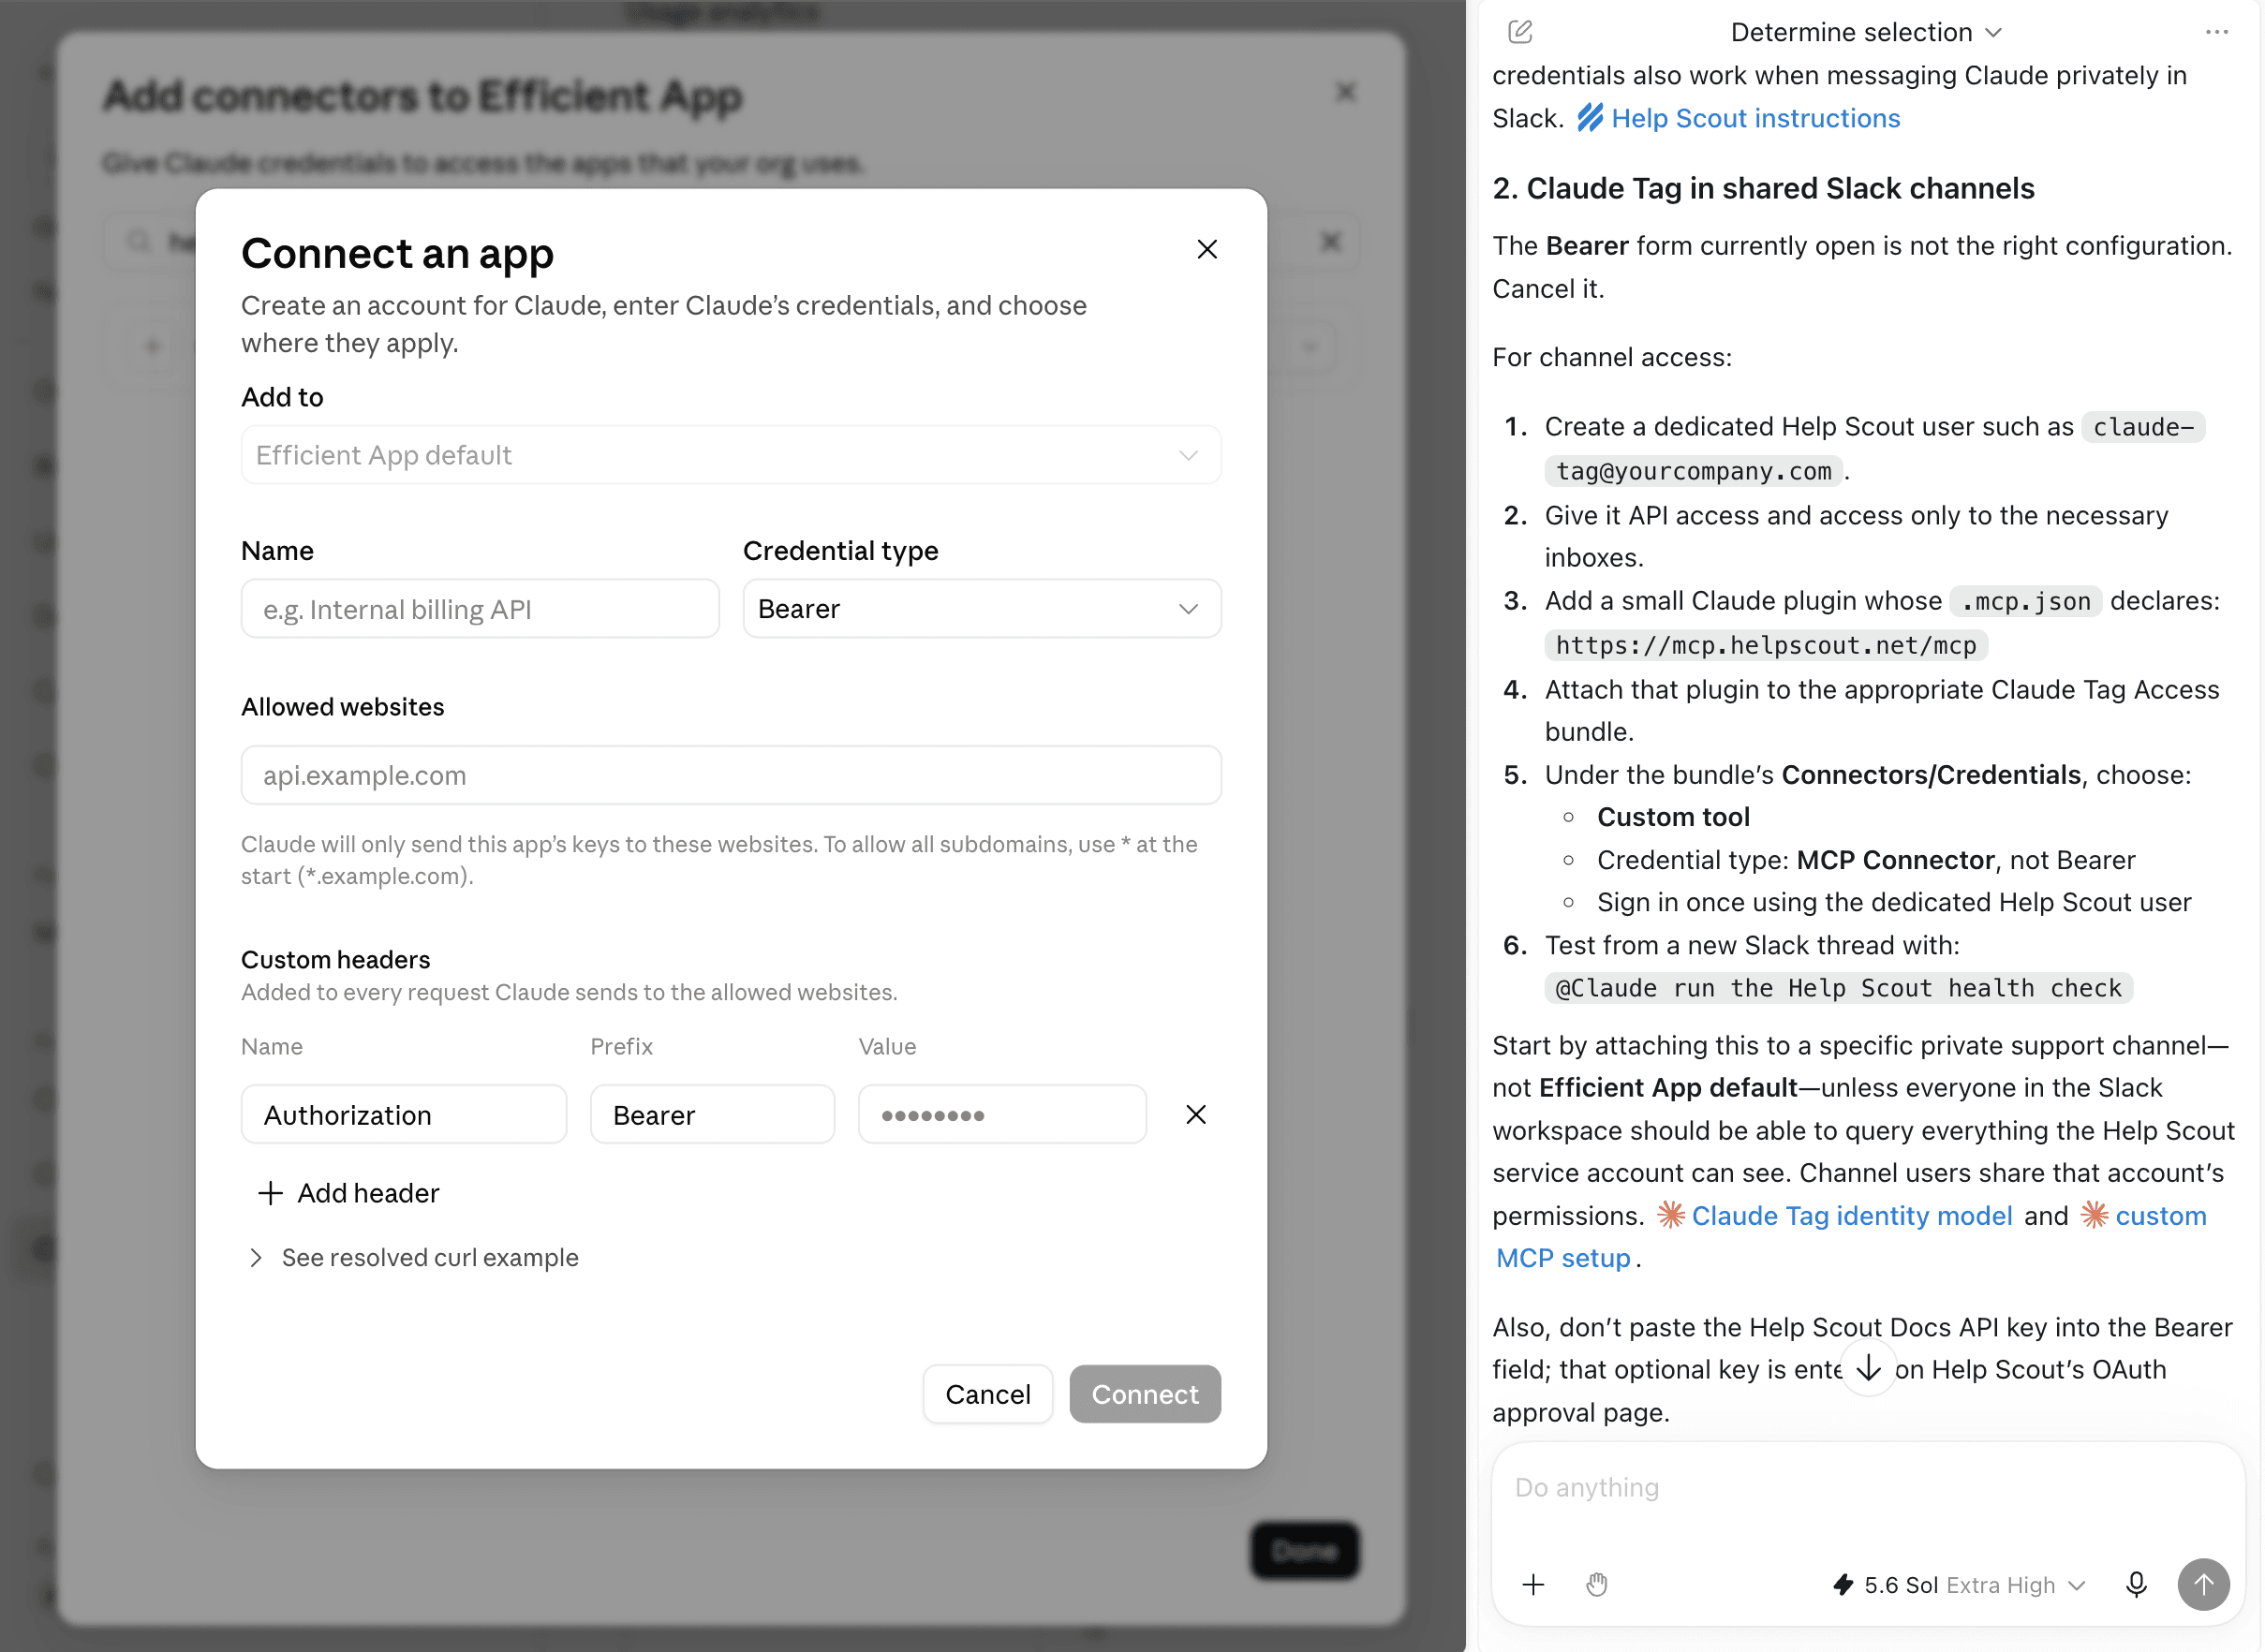Close the Add connectors to Efficient App panel

pos(1346,92)
